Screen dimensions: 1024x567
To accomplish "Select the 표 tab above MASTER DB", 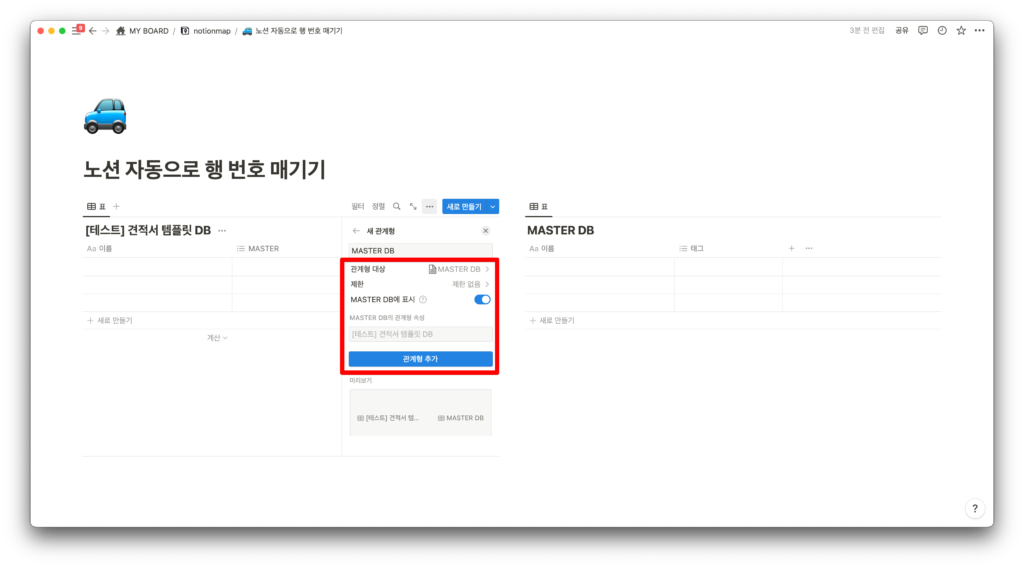I will click(538, 207).
